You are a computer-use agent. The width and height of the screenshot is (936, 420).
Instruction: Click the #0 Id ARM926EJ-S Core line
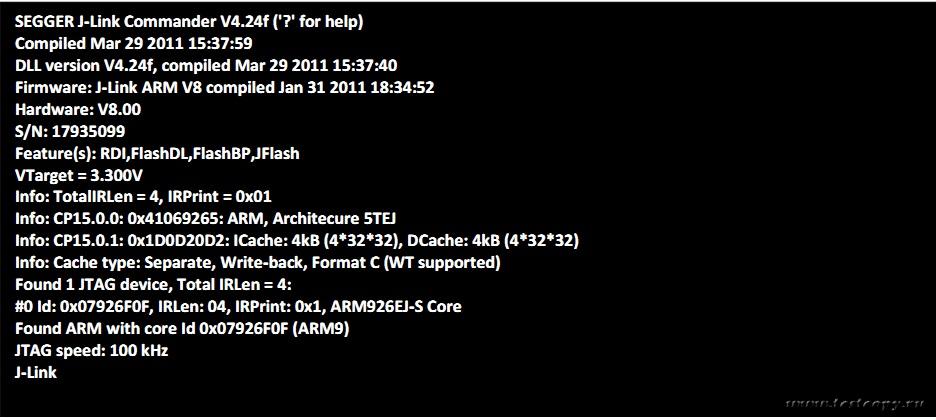click(238, 307)
